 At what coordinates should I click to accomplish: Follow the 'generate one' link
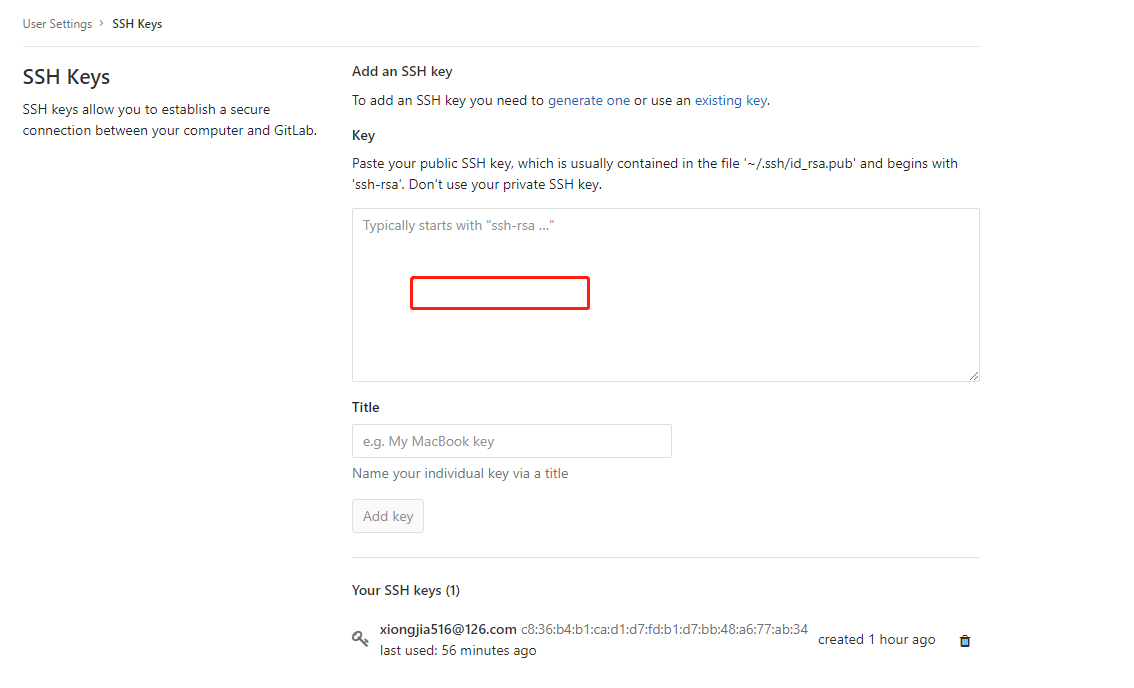coord(589,101)
